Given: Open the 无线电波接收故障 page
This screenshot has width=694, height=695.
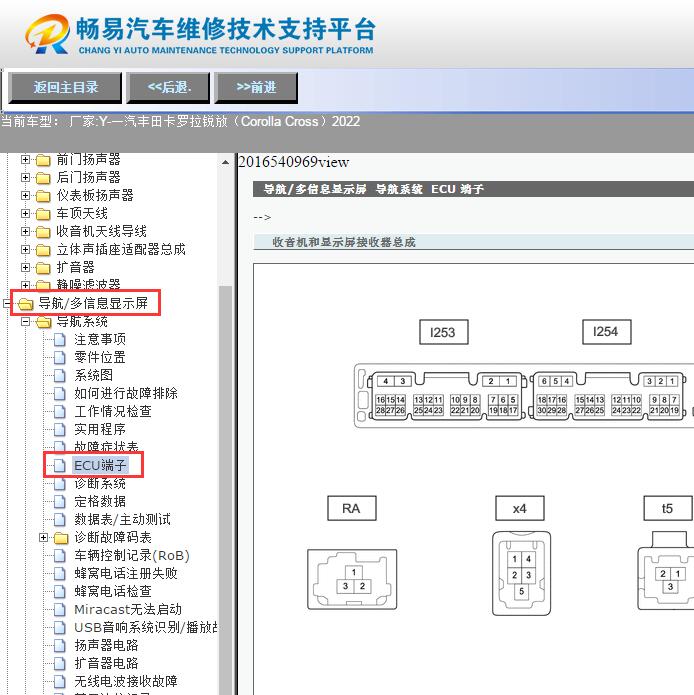Looking at the screenshot, I should click(126, 682).
